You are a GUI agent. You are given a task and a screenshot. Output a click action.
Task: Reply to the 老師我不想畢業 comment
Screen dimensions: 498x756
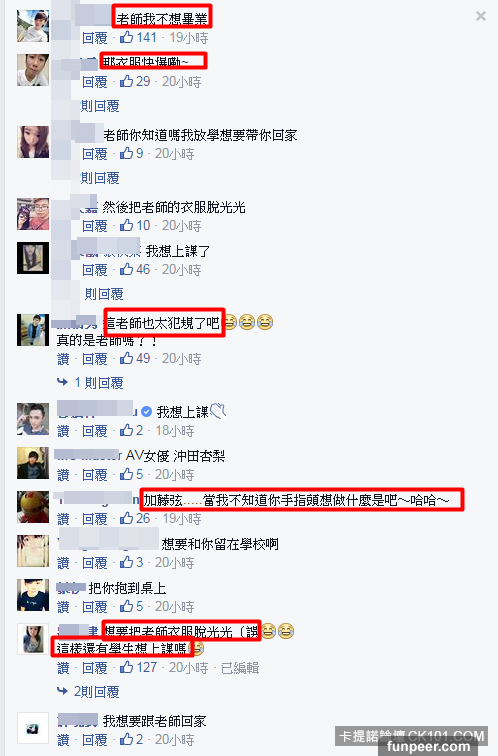coord(94,38)
